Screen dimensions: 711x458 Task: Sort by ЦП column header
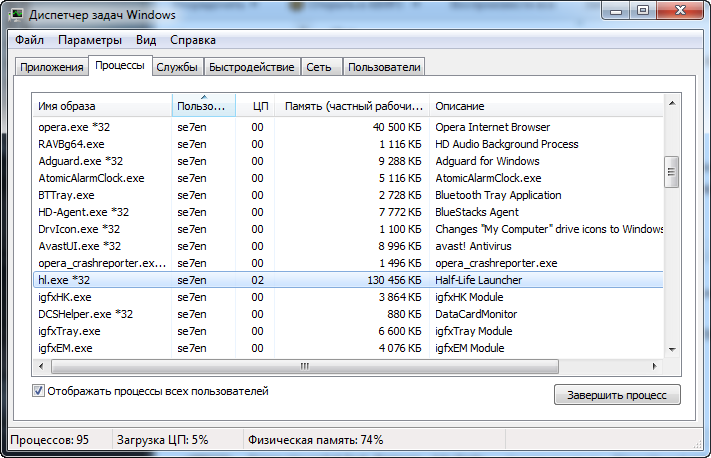[x=255, y=106]
